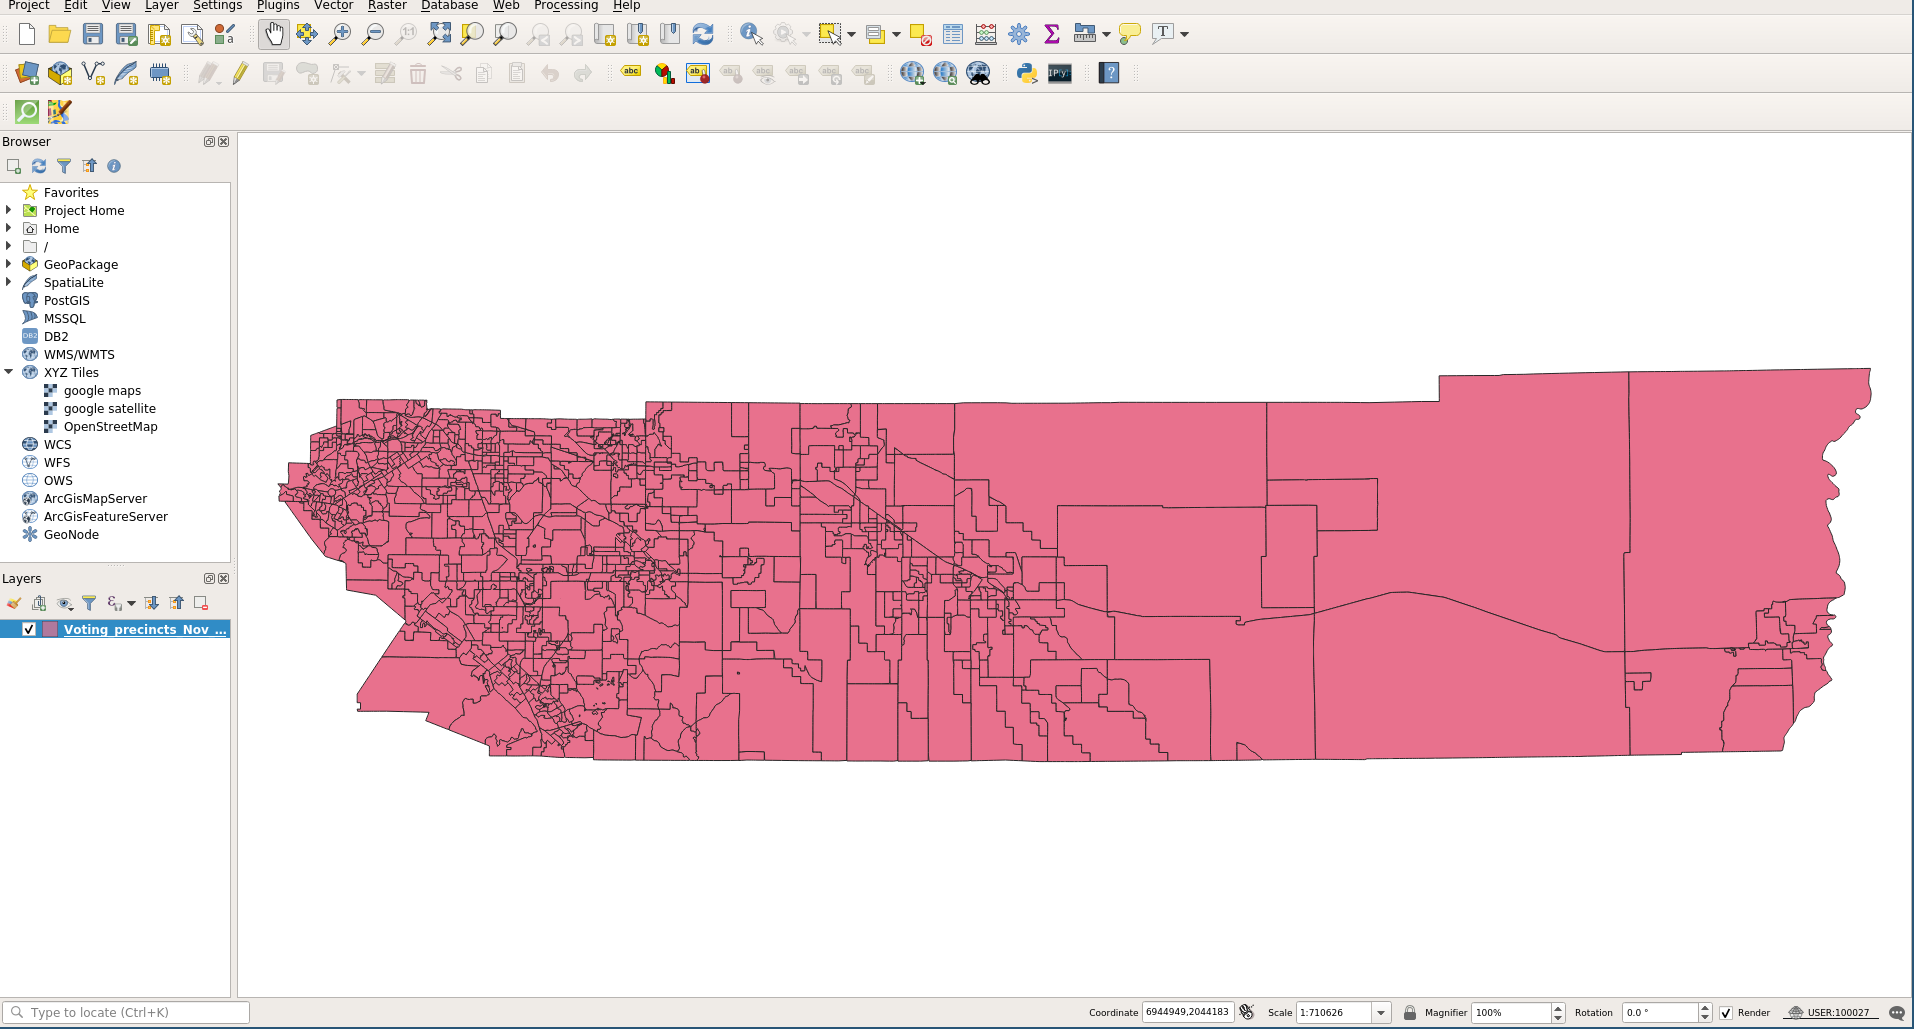Viewport: 1914px width, 1029px height.
Task: Enable the Render checkbox in status bar
Action: (x=1726, y=1012)
